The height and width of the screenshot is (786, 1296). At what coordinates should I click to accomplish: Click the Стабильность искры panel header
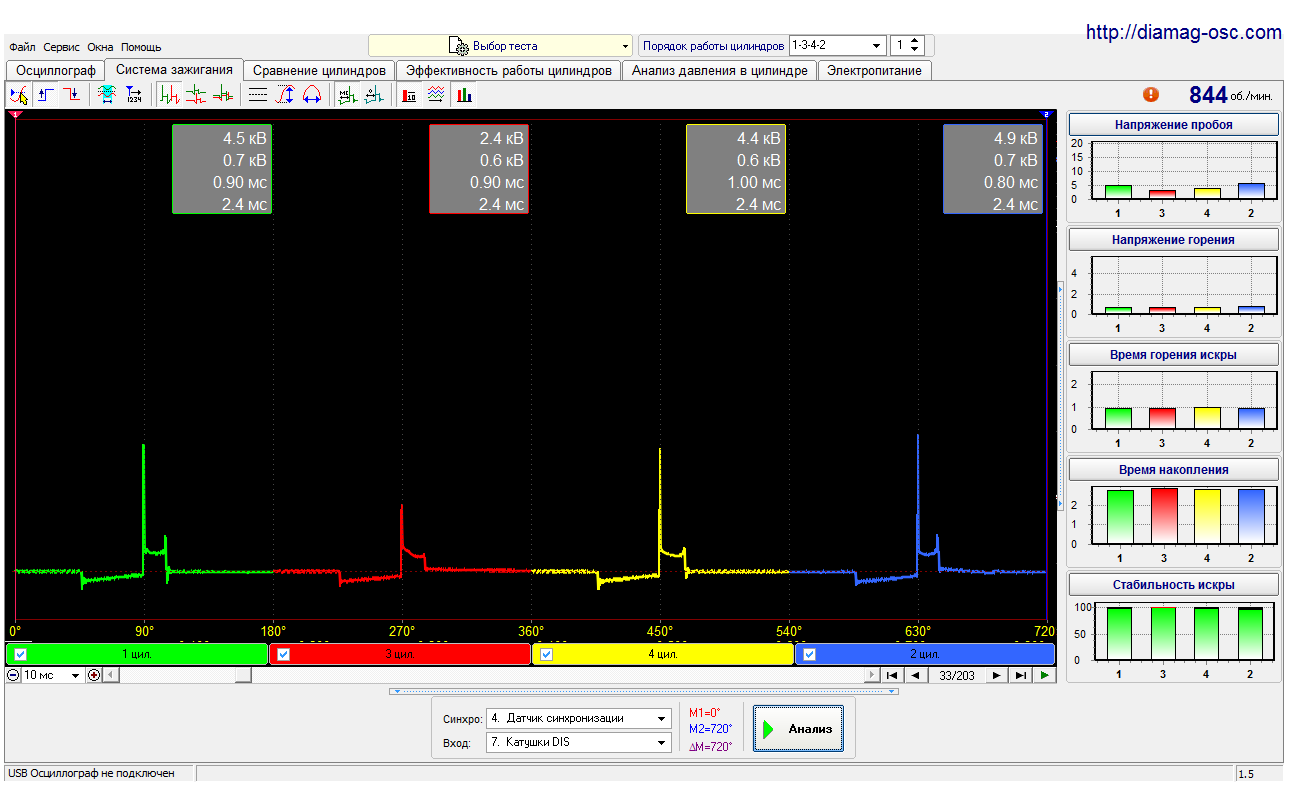(x=1174, y=585)
